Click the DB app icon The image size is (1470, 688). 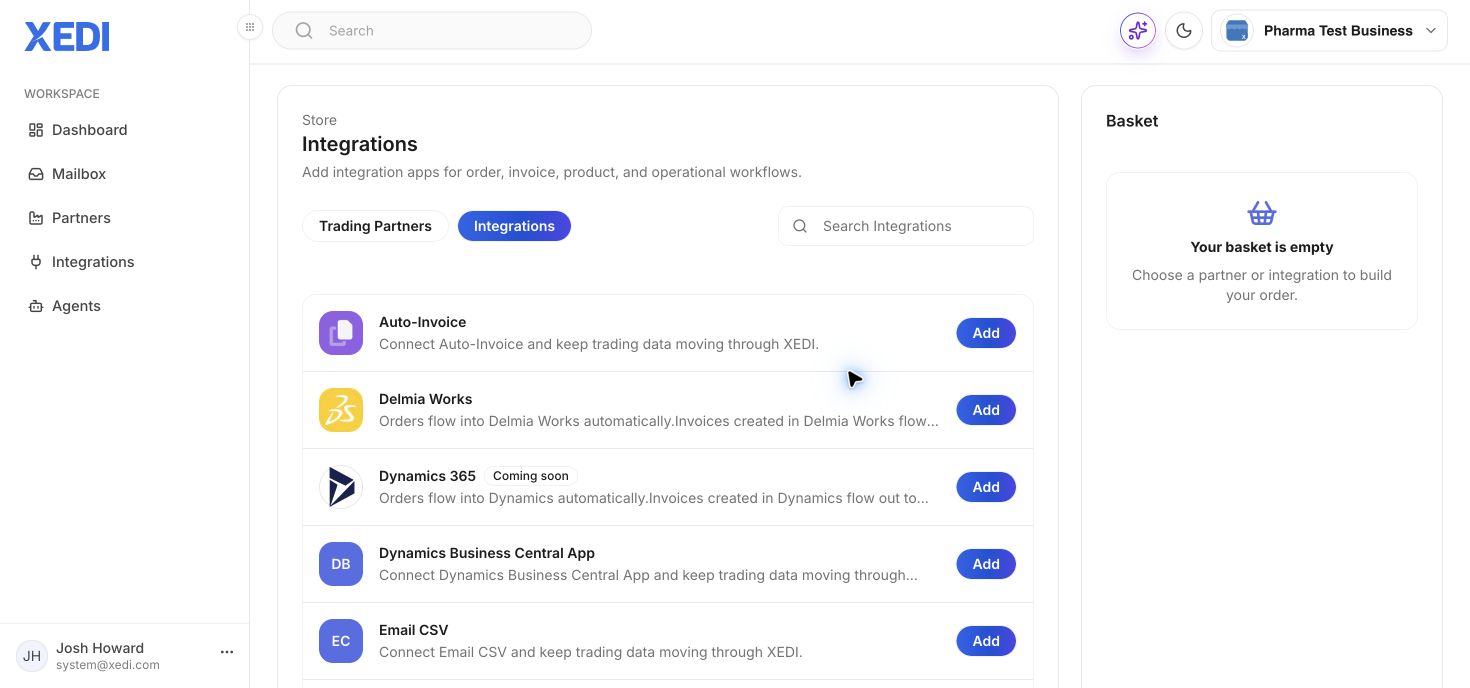(x=341, y=564)
